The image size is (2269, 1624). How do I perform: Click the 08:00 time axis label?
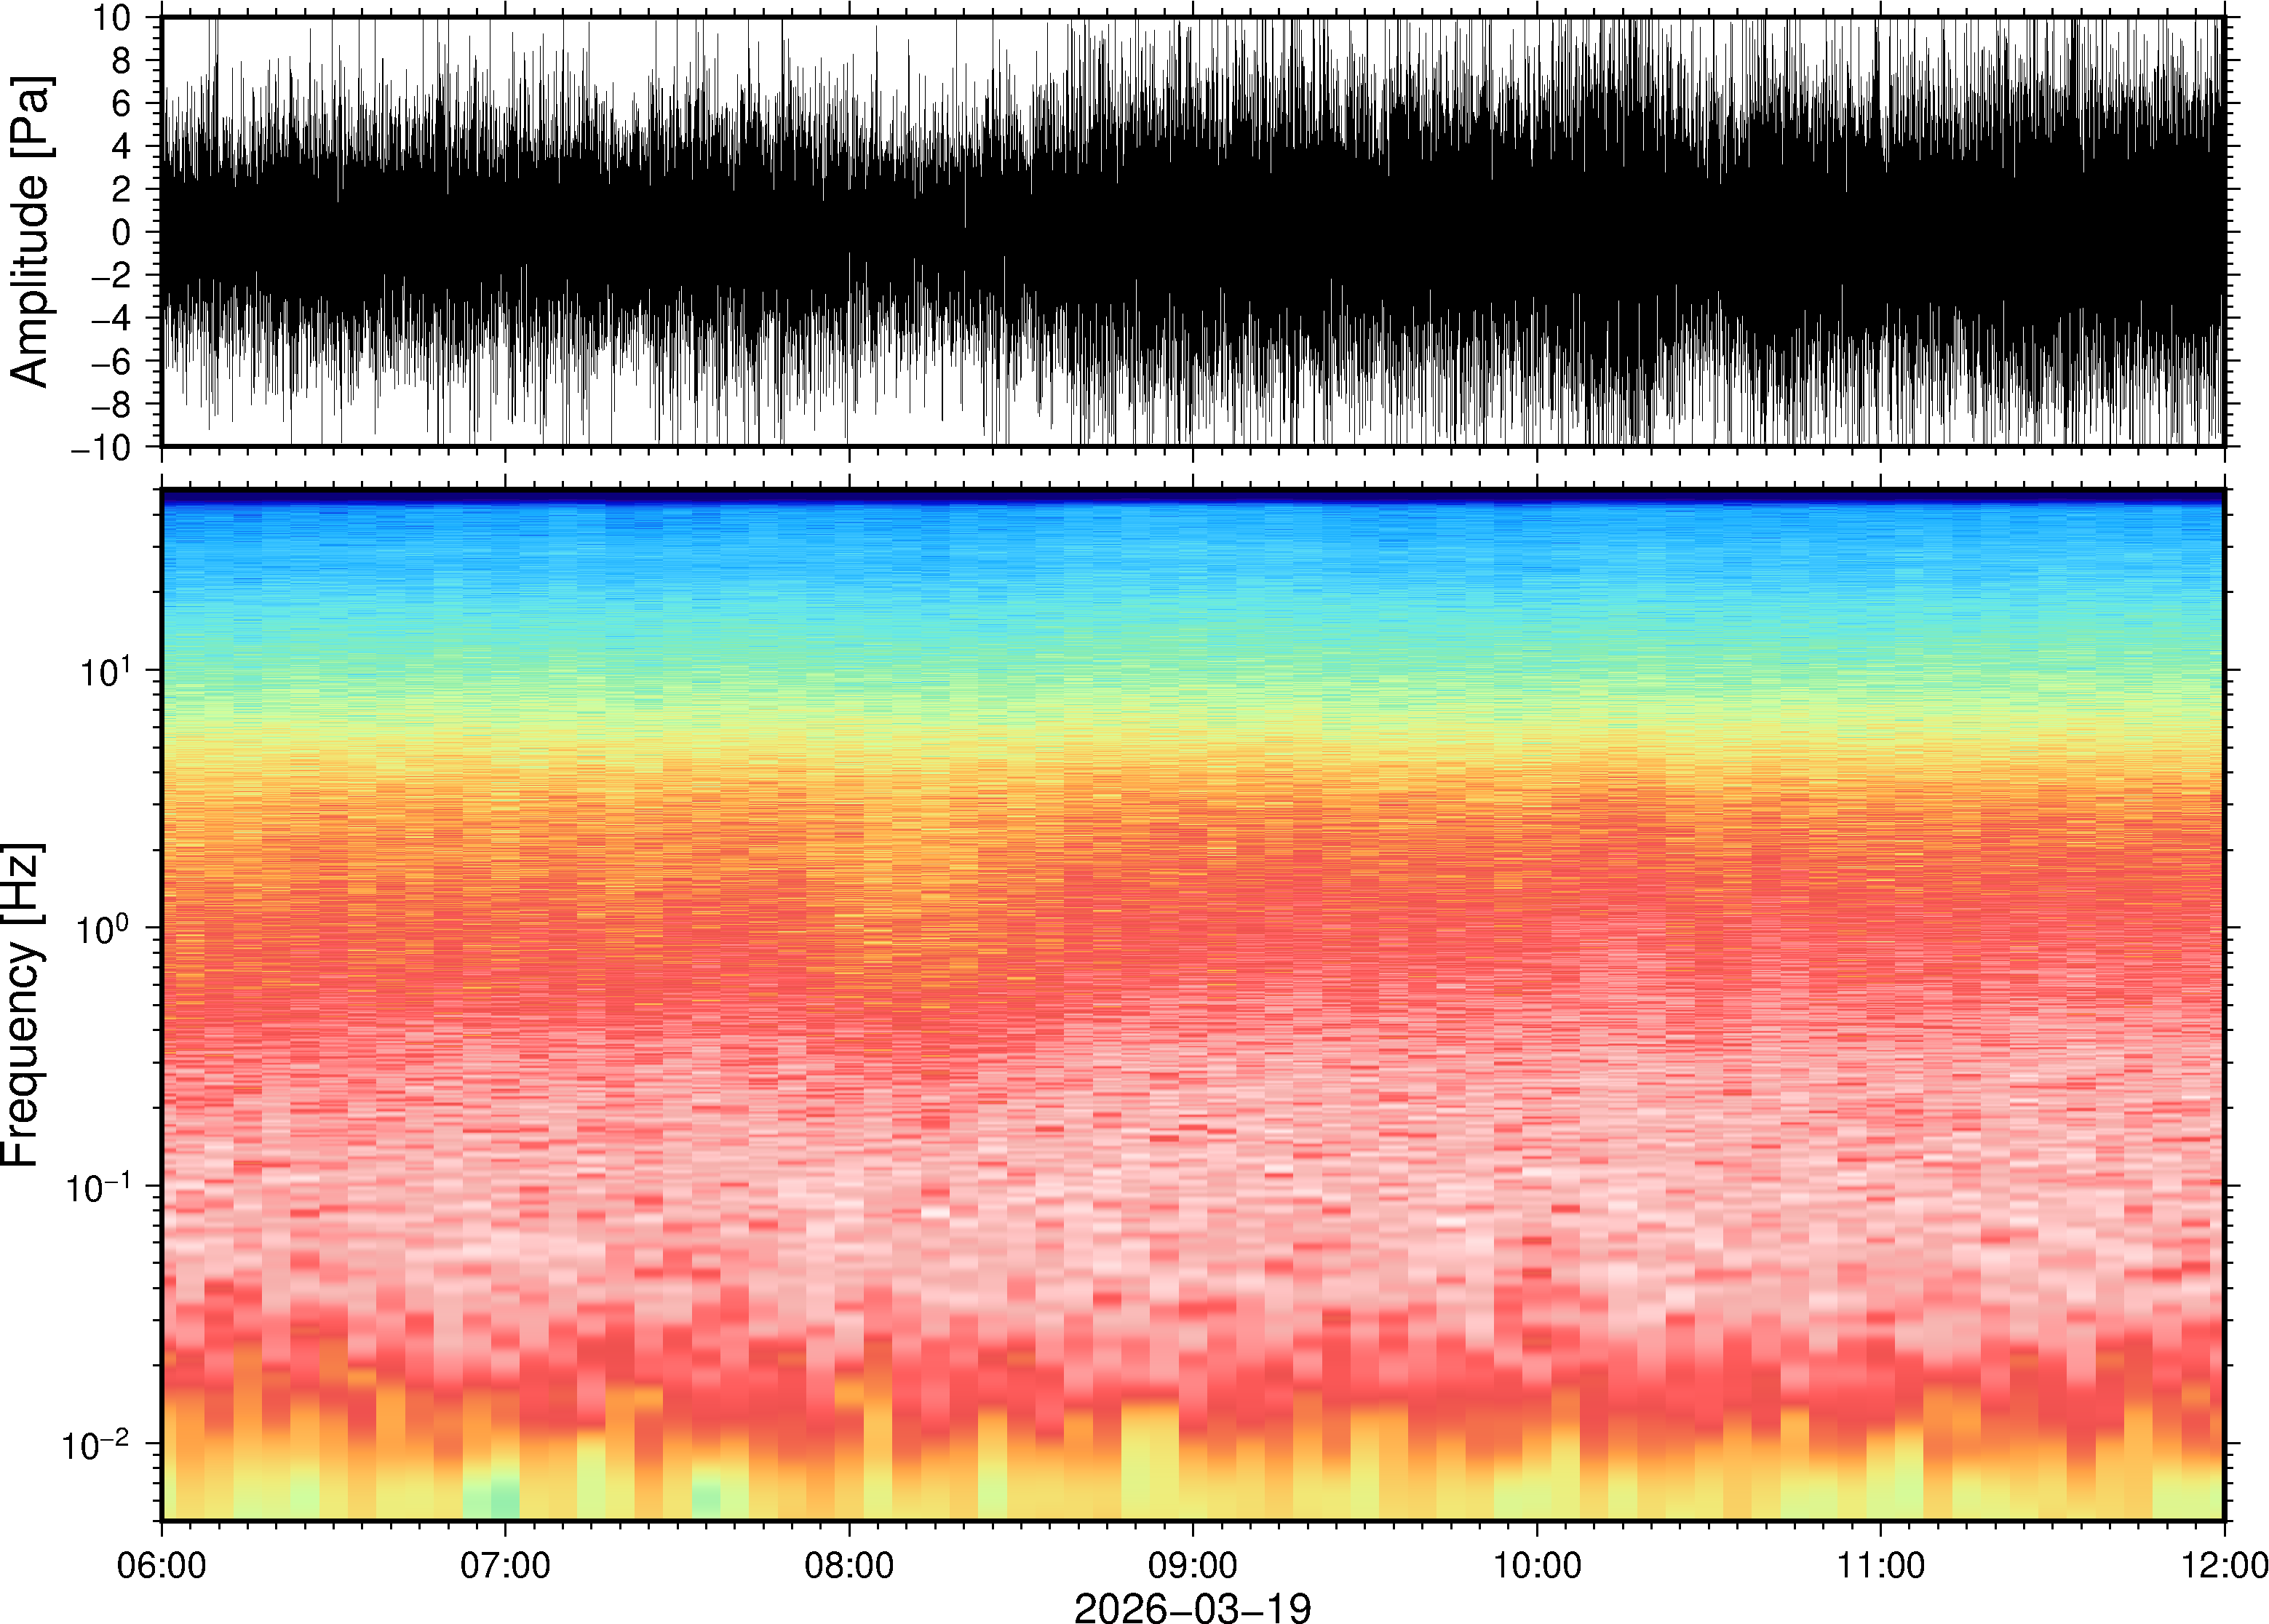(x=849, y=1565)
